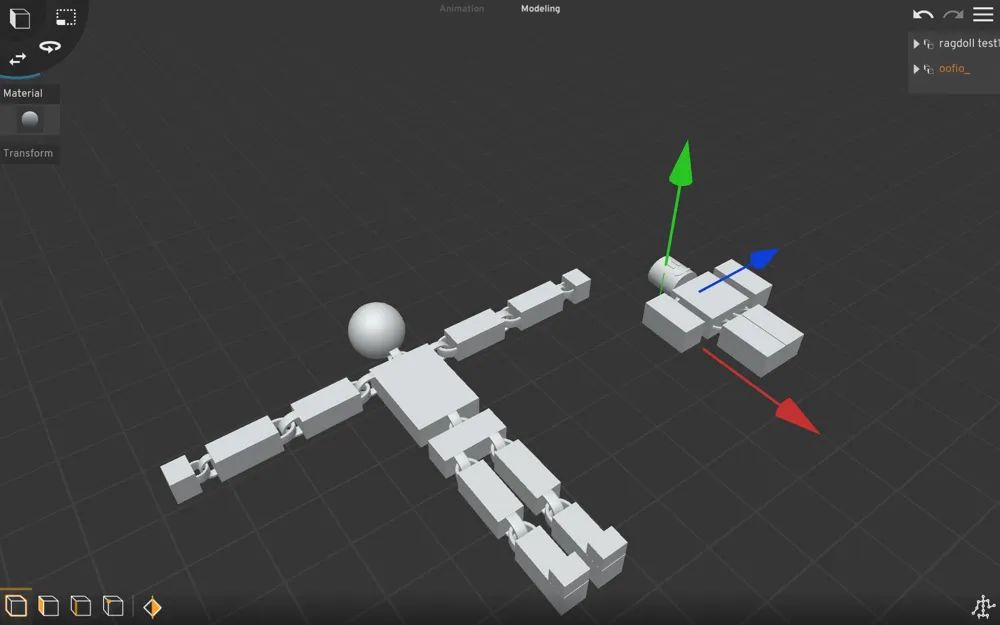Open the add cube primitive tool

coord(20,18)
